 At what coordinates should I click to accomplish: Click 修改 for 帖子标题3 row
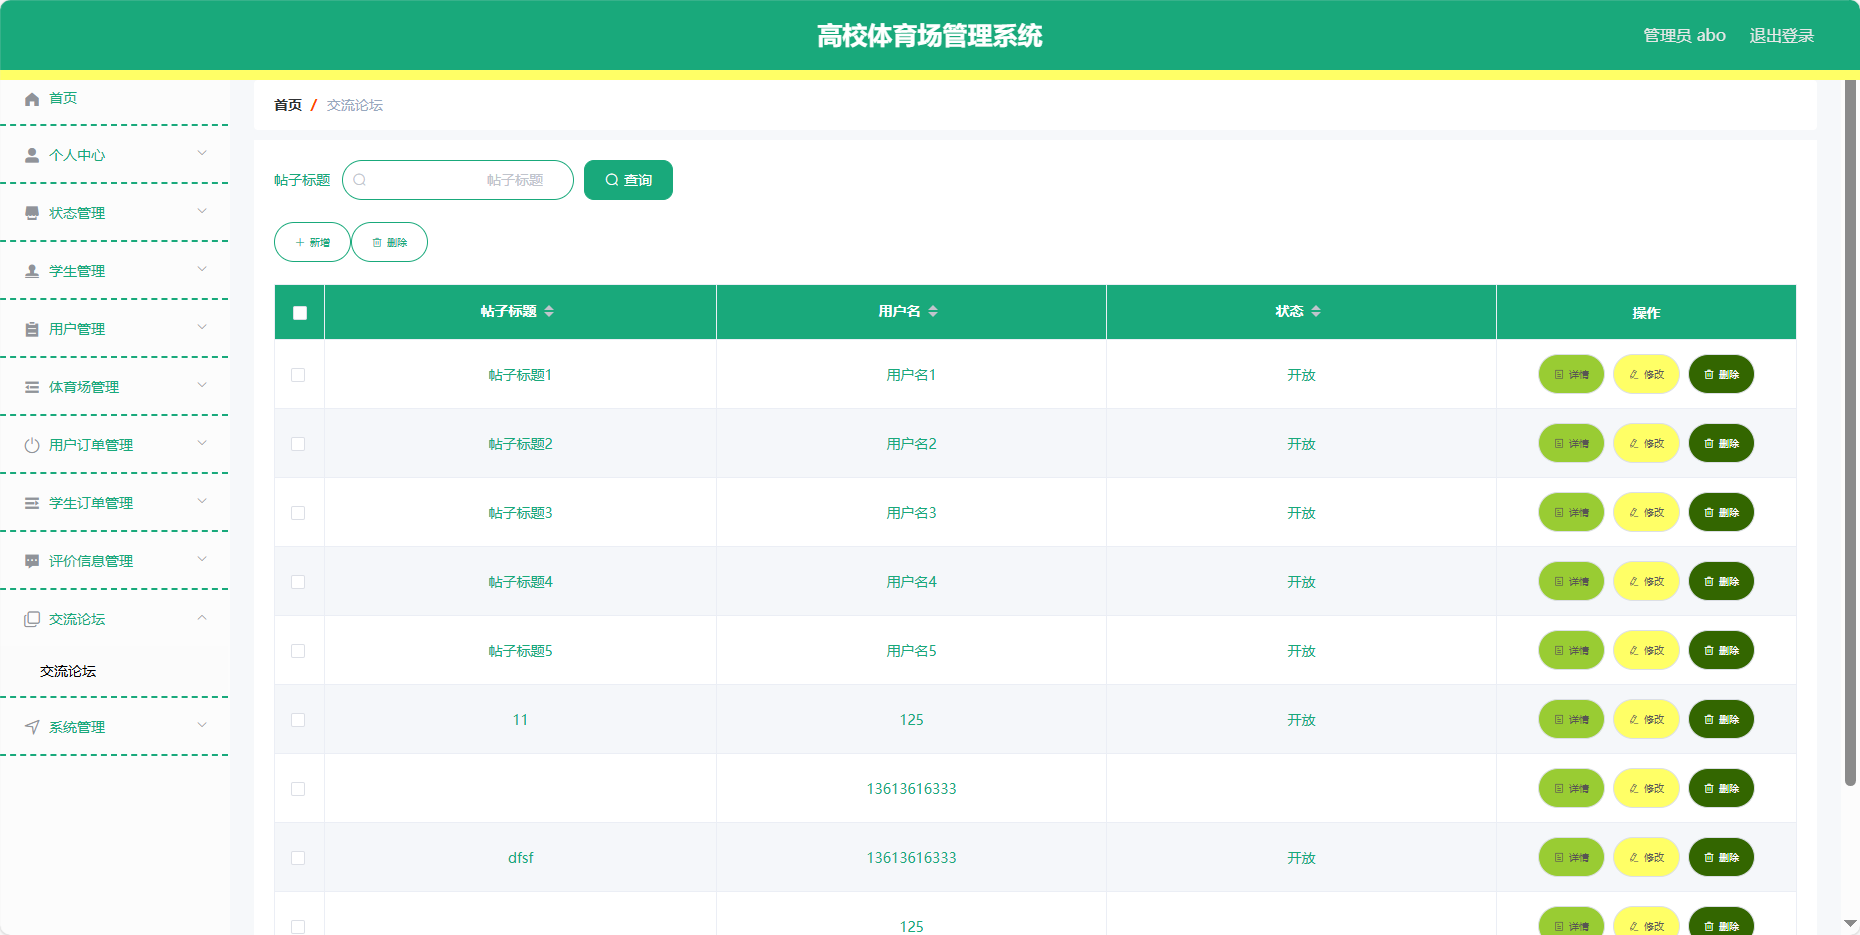(1646, 513)
